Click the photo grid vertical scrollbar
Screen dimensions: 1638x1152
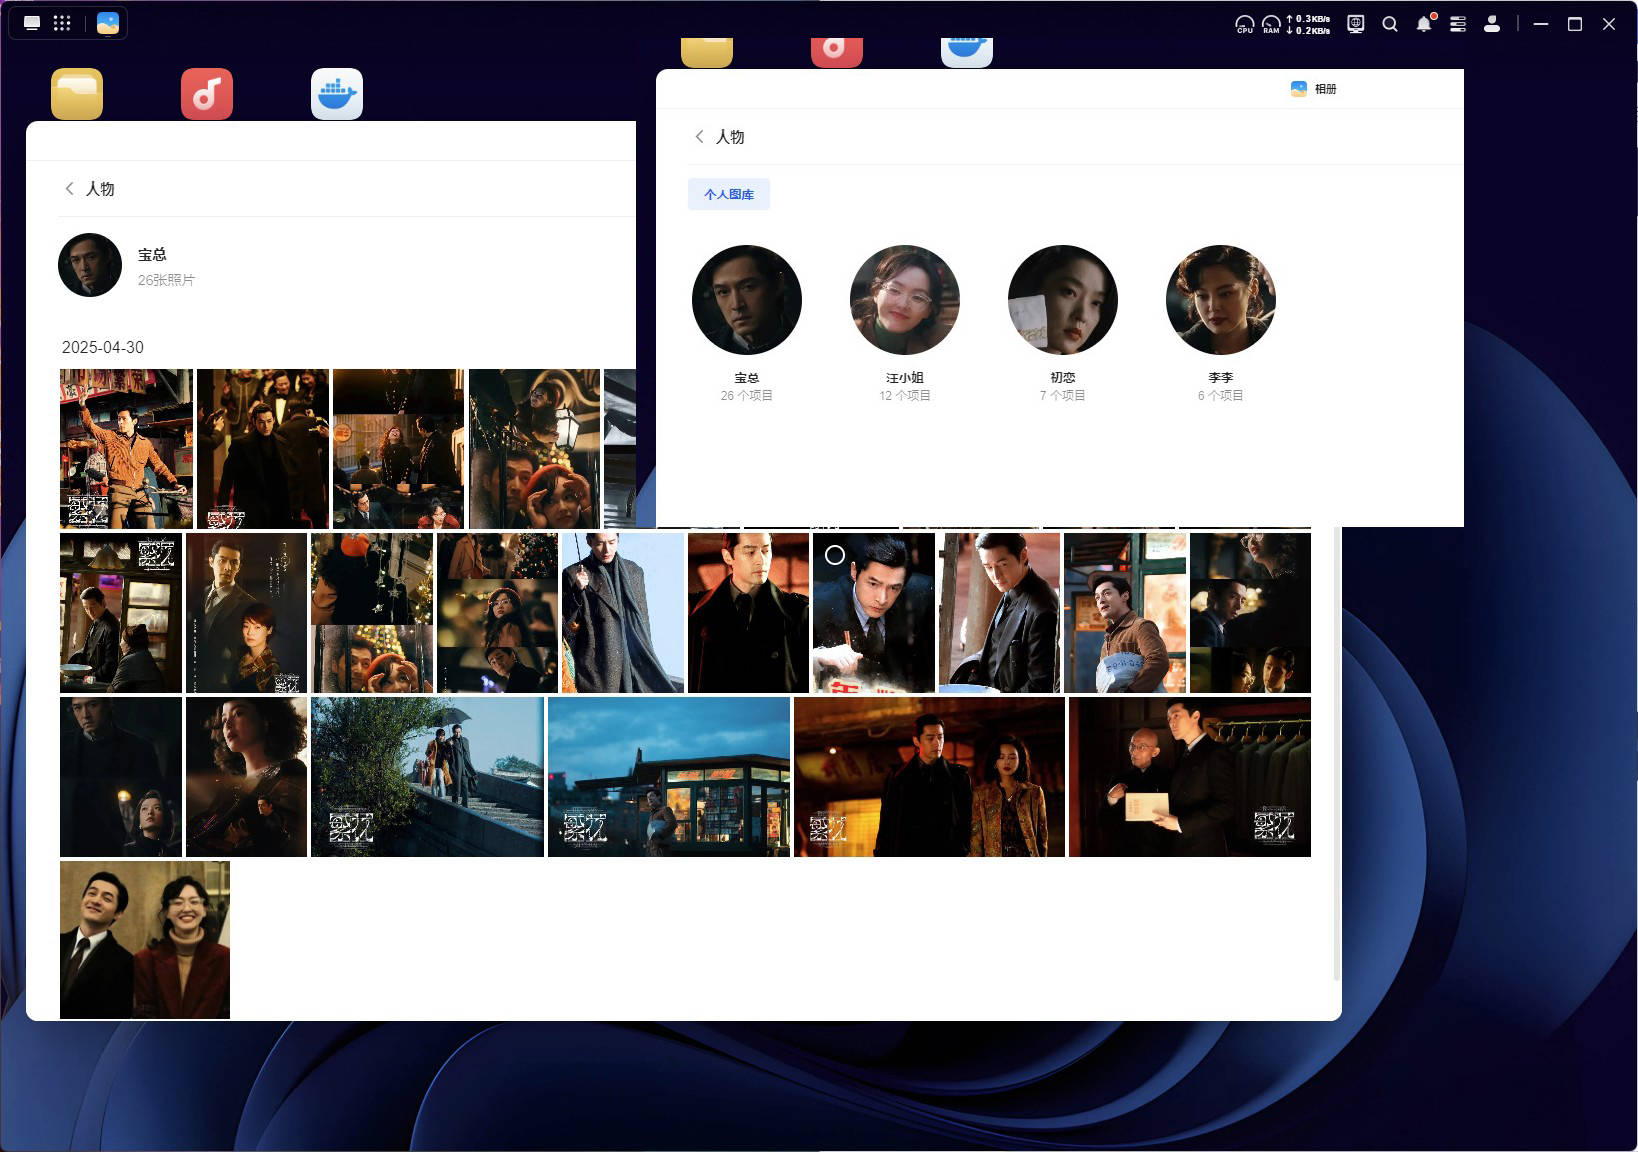1336,750
